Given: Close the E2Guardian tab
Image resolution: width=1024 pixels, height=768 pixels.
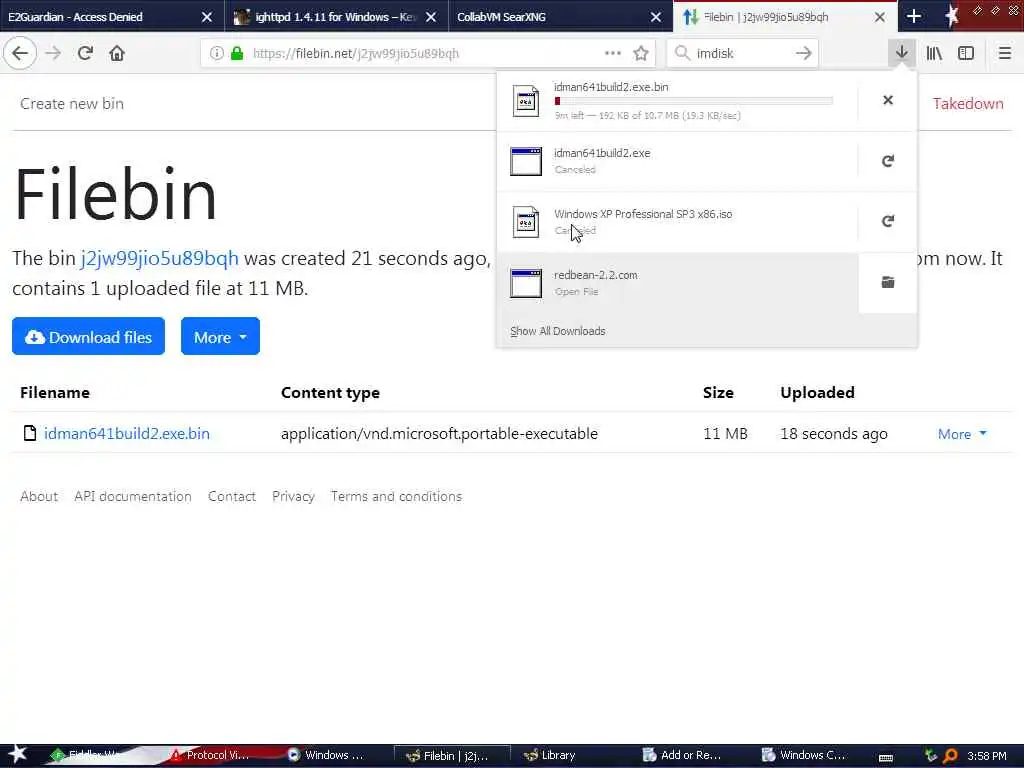Looking at the screenshot, I should pos(207,17).
